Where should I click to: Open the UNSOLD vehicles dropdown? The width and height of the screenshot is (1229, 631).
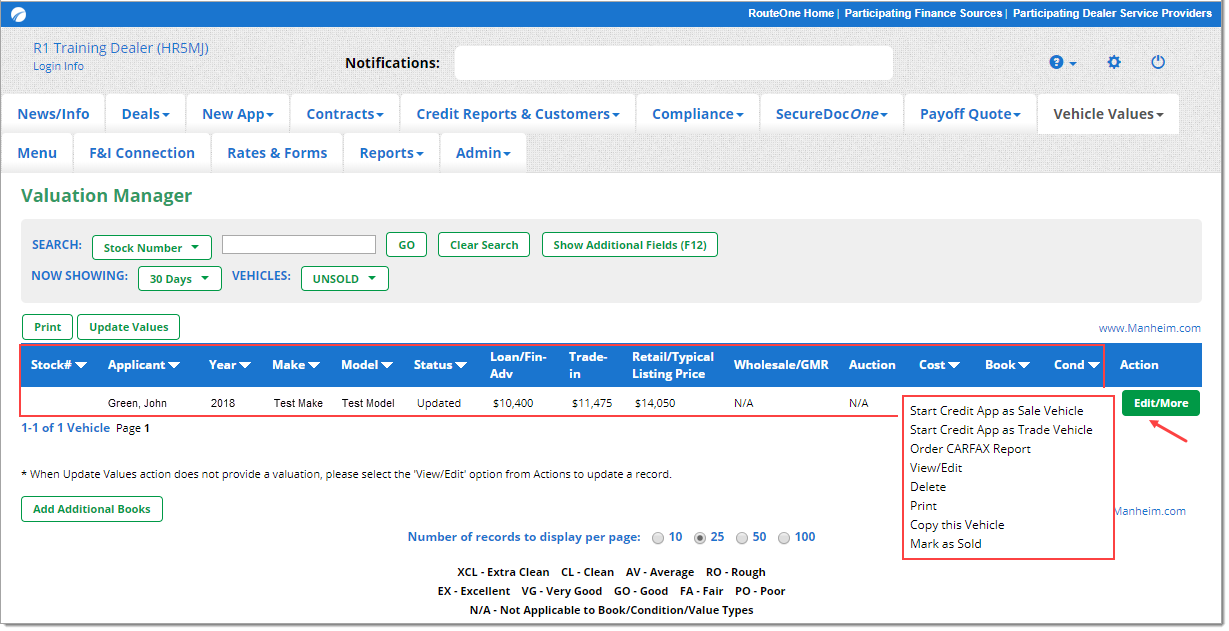345,278
